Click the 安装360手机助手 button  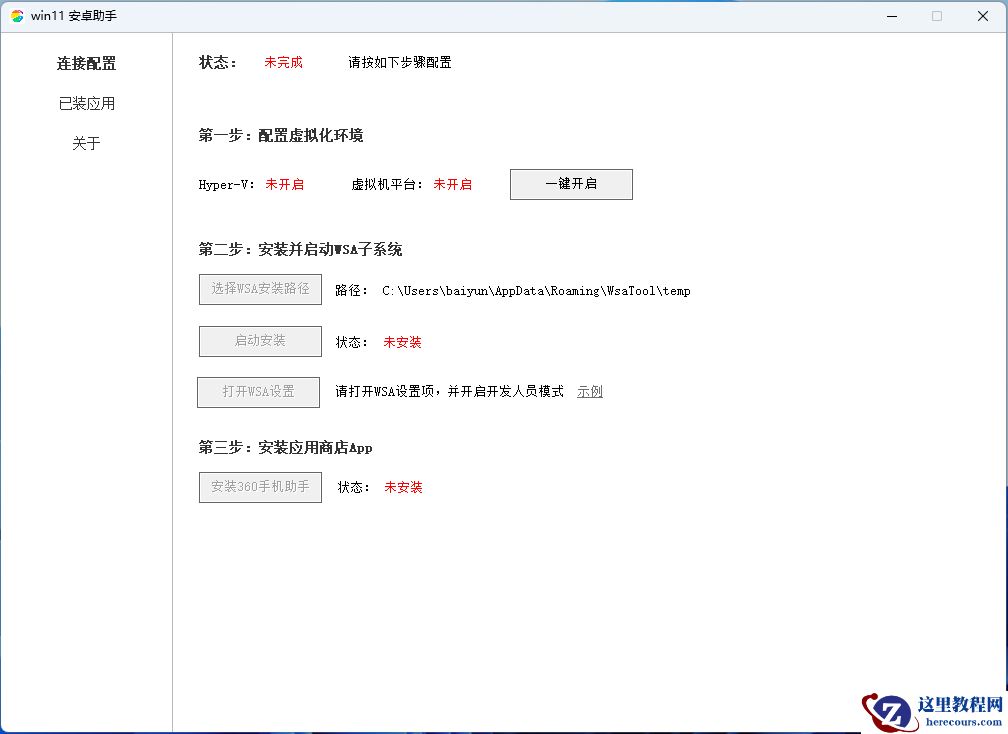tap(260, 487)
